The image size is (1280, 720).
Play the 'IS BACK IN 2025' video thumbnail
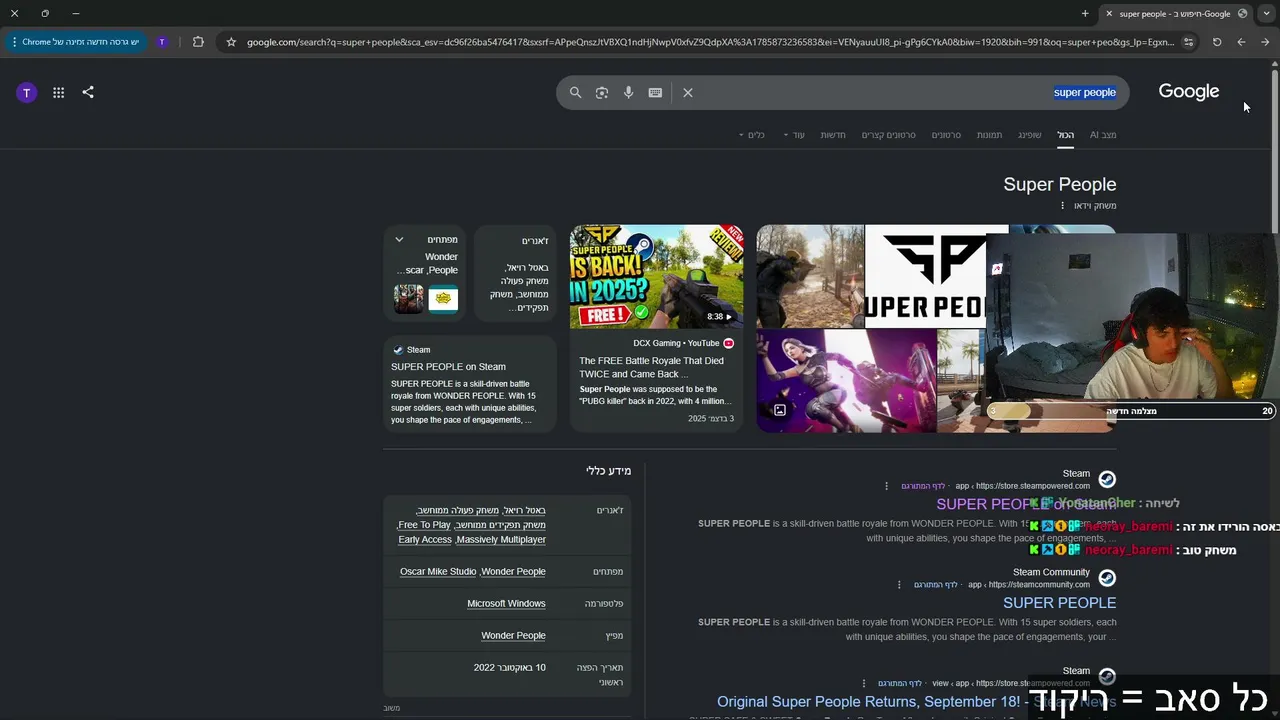pos(656,277)
